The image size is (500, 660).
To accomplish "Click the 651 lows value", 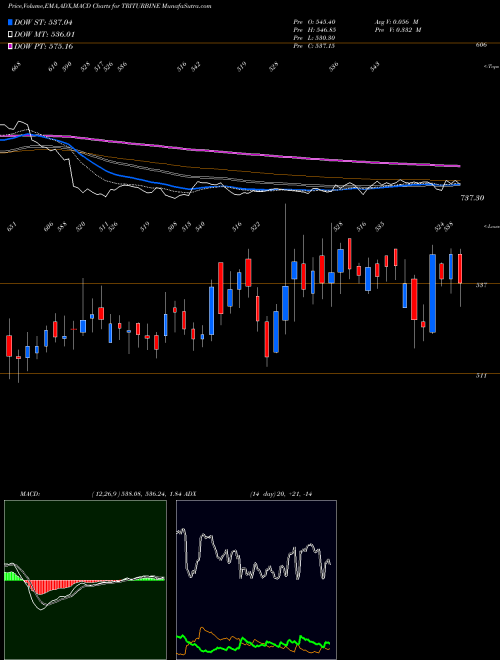I will click(x=13, y=227).
